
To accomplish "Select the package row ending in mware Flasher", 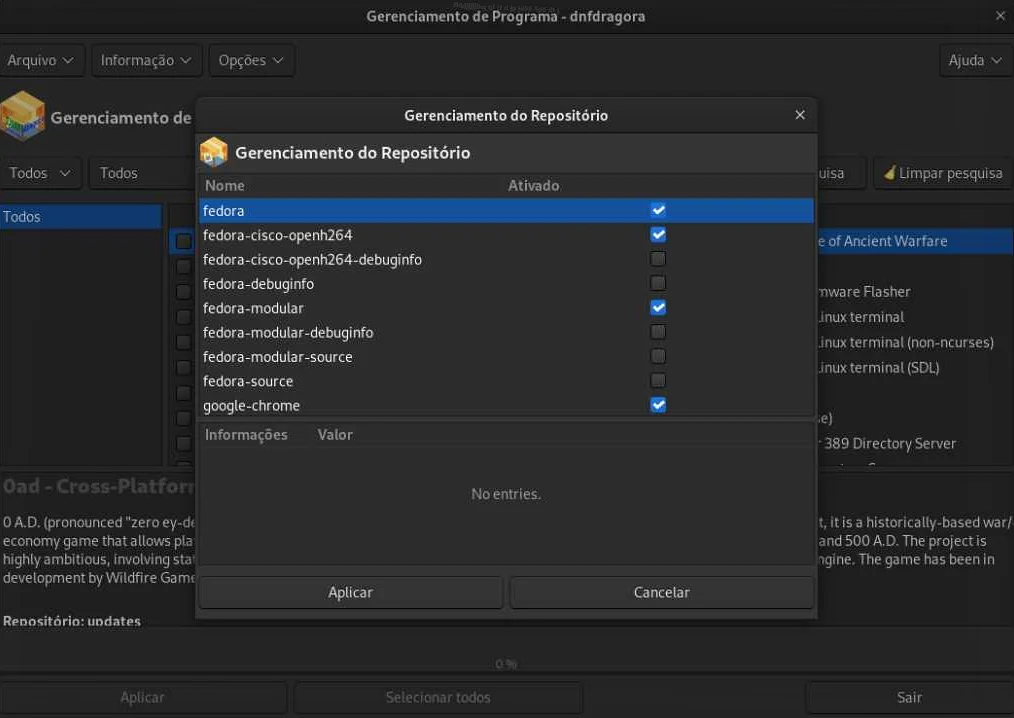I will point(865,292).
